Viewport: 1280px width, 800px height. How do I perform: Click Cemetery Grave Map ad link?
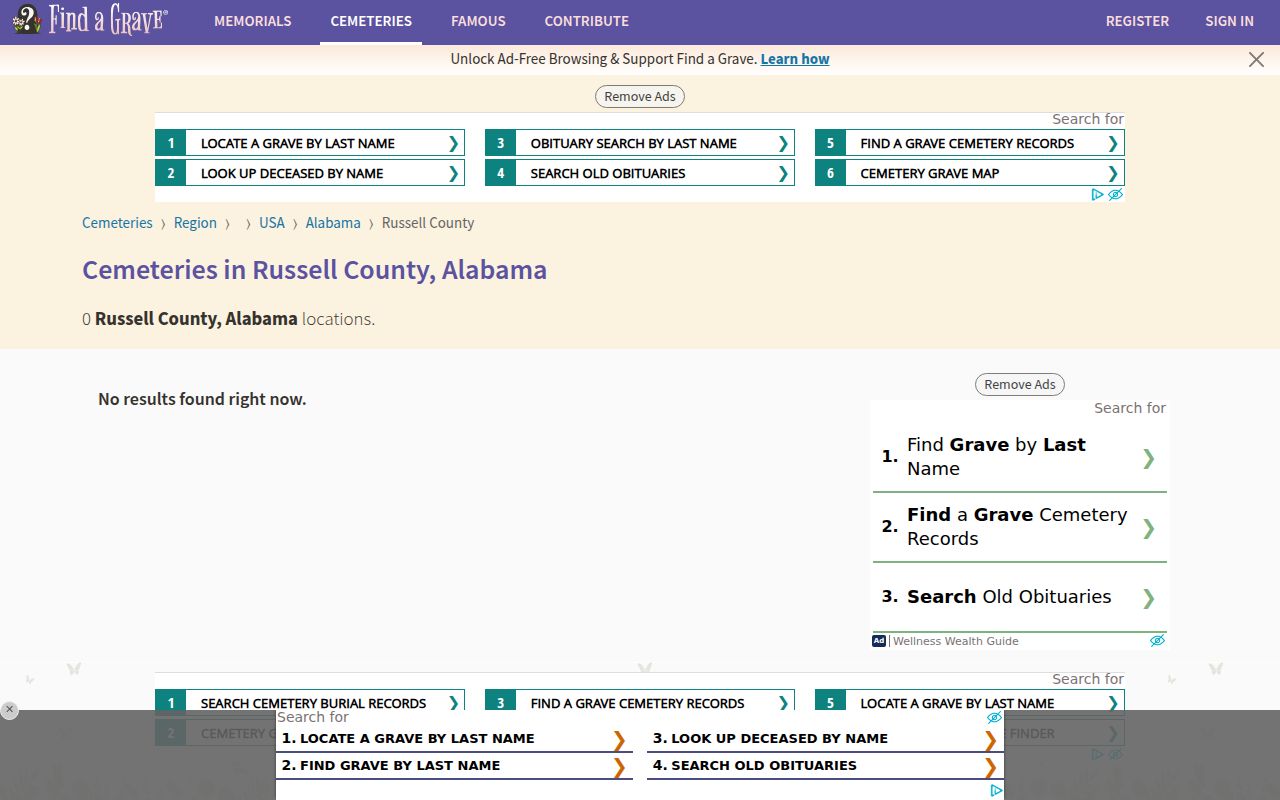point(970,173)
